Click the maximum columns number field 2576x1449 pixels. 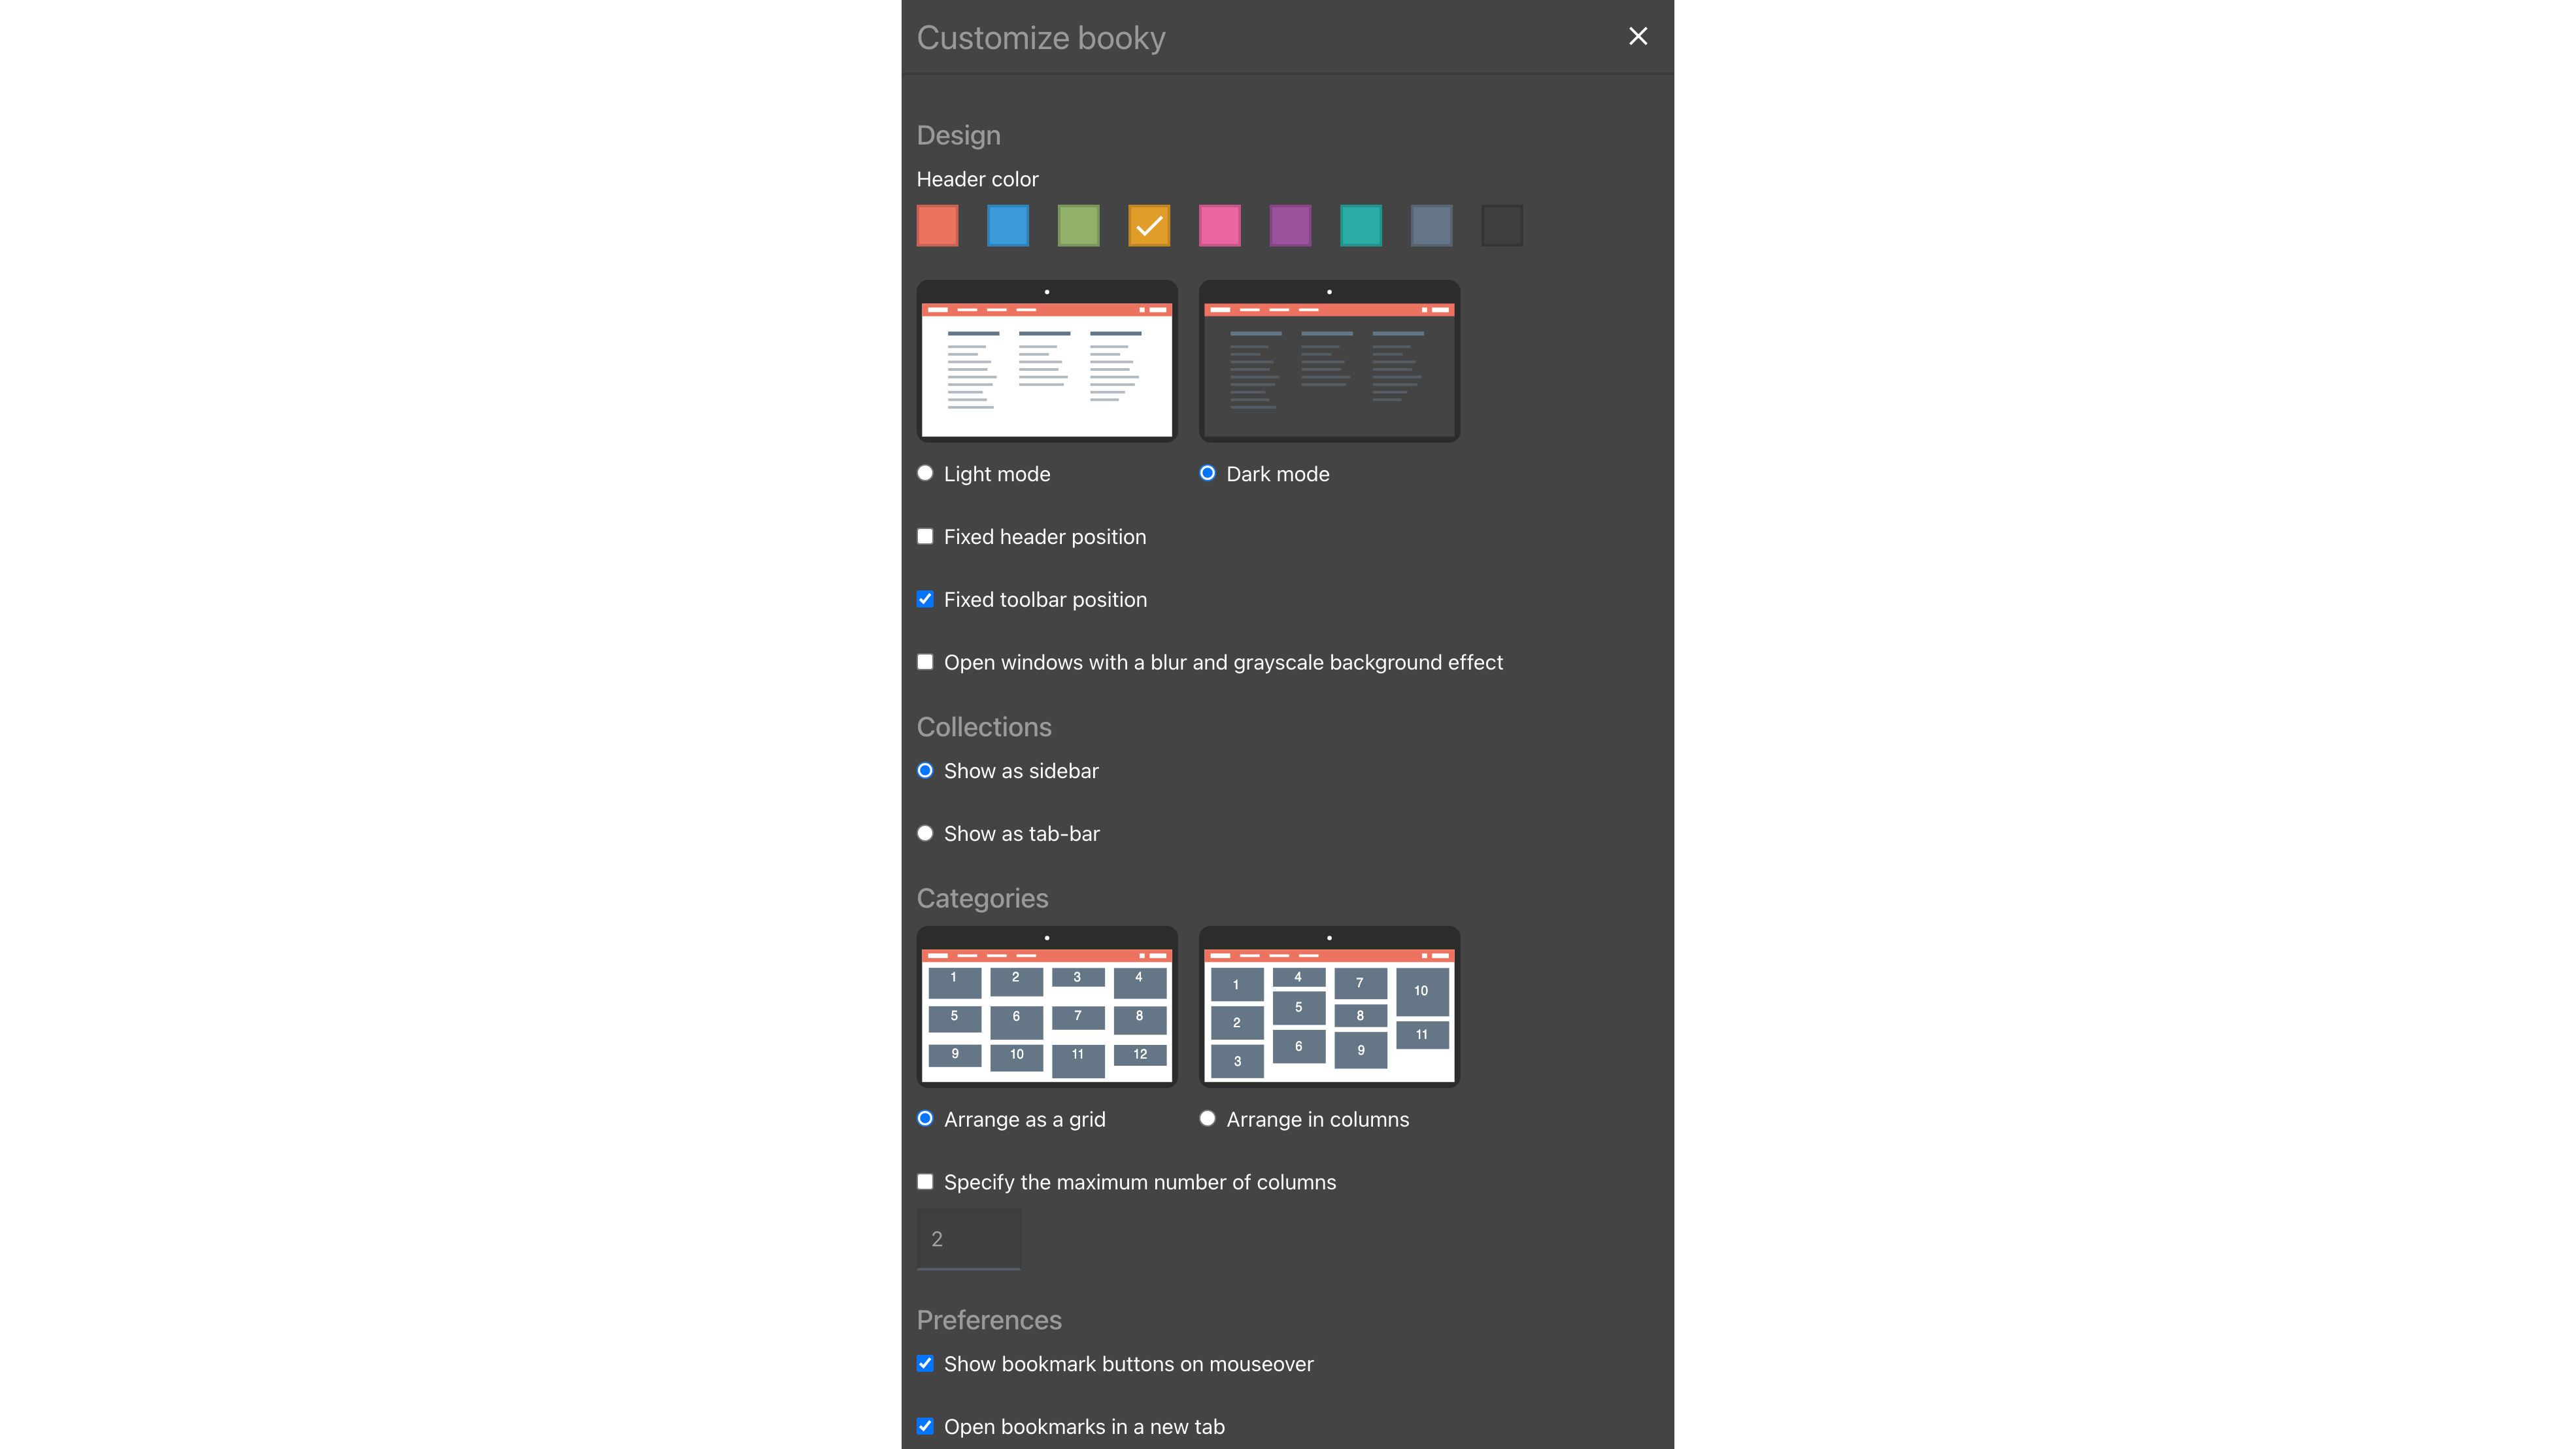coord(968,1238)
